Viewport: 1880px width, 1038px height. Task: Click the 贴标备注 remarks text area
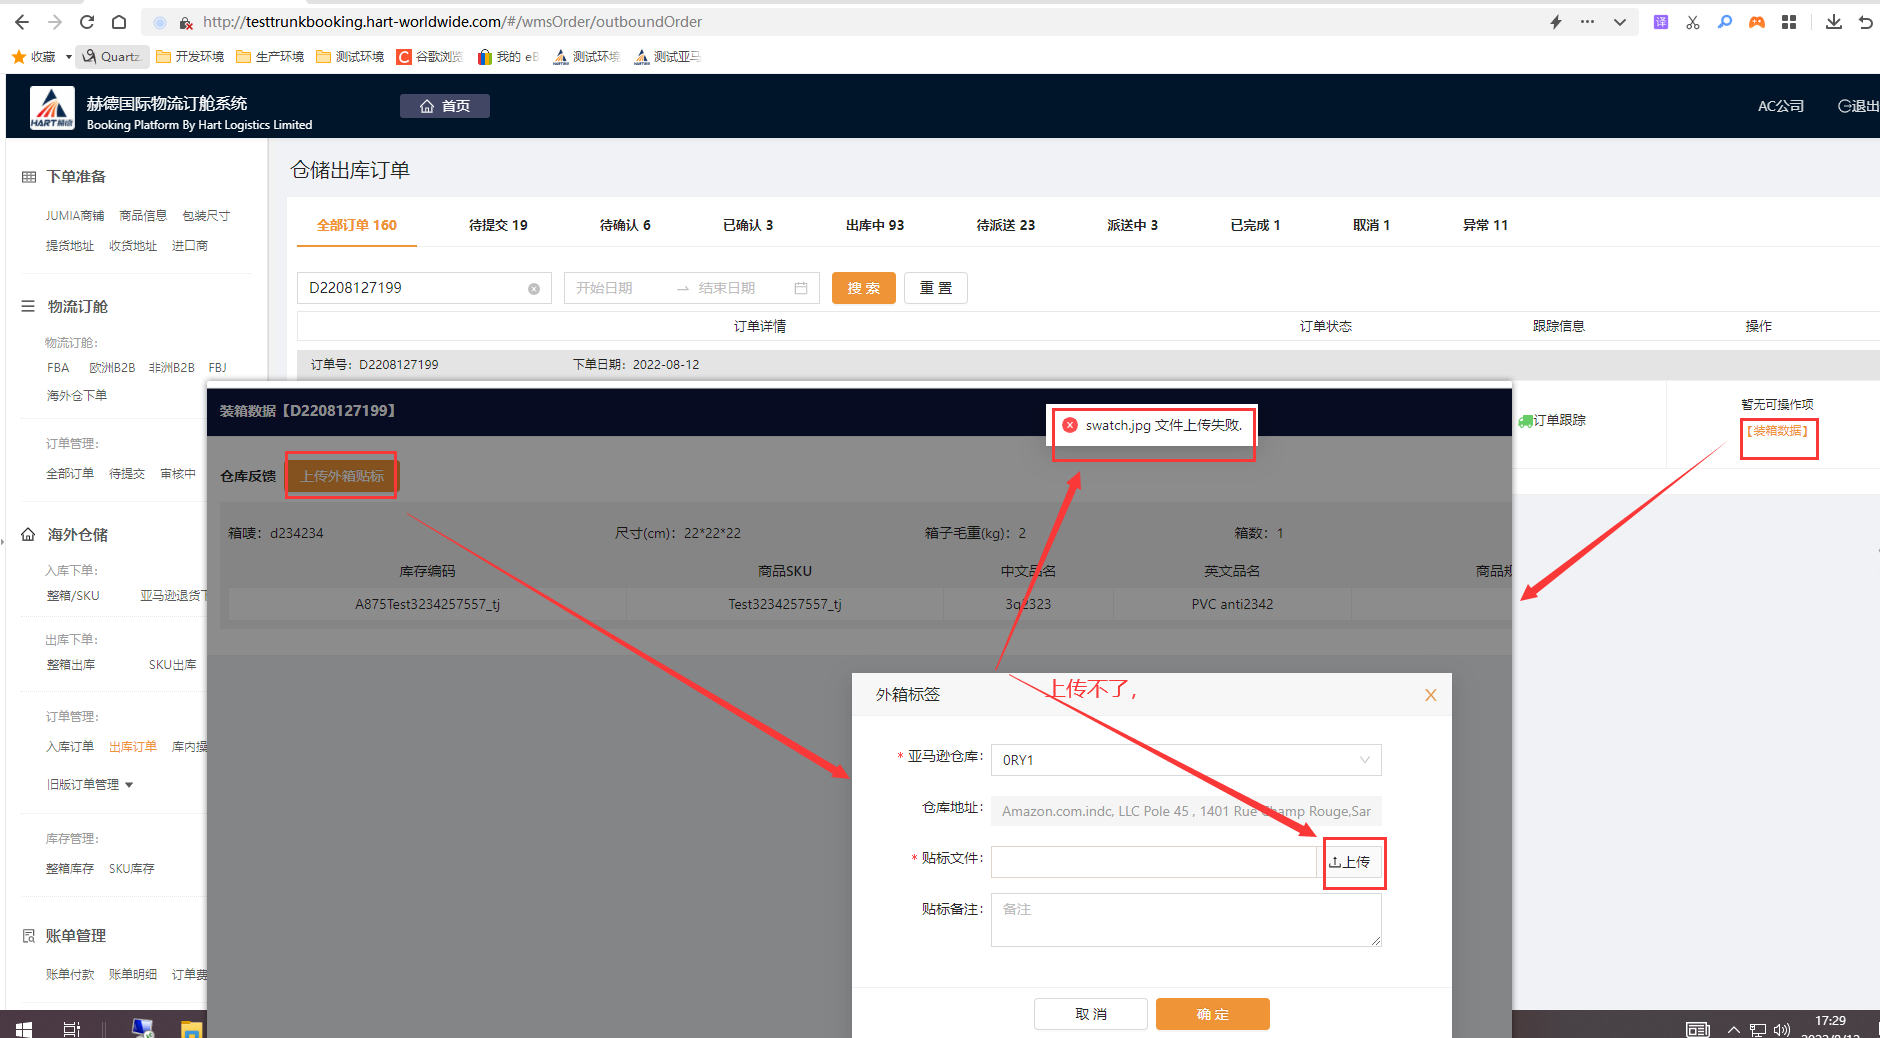point(1186,920)
